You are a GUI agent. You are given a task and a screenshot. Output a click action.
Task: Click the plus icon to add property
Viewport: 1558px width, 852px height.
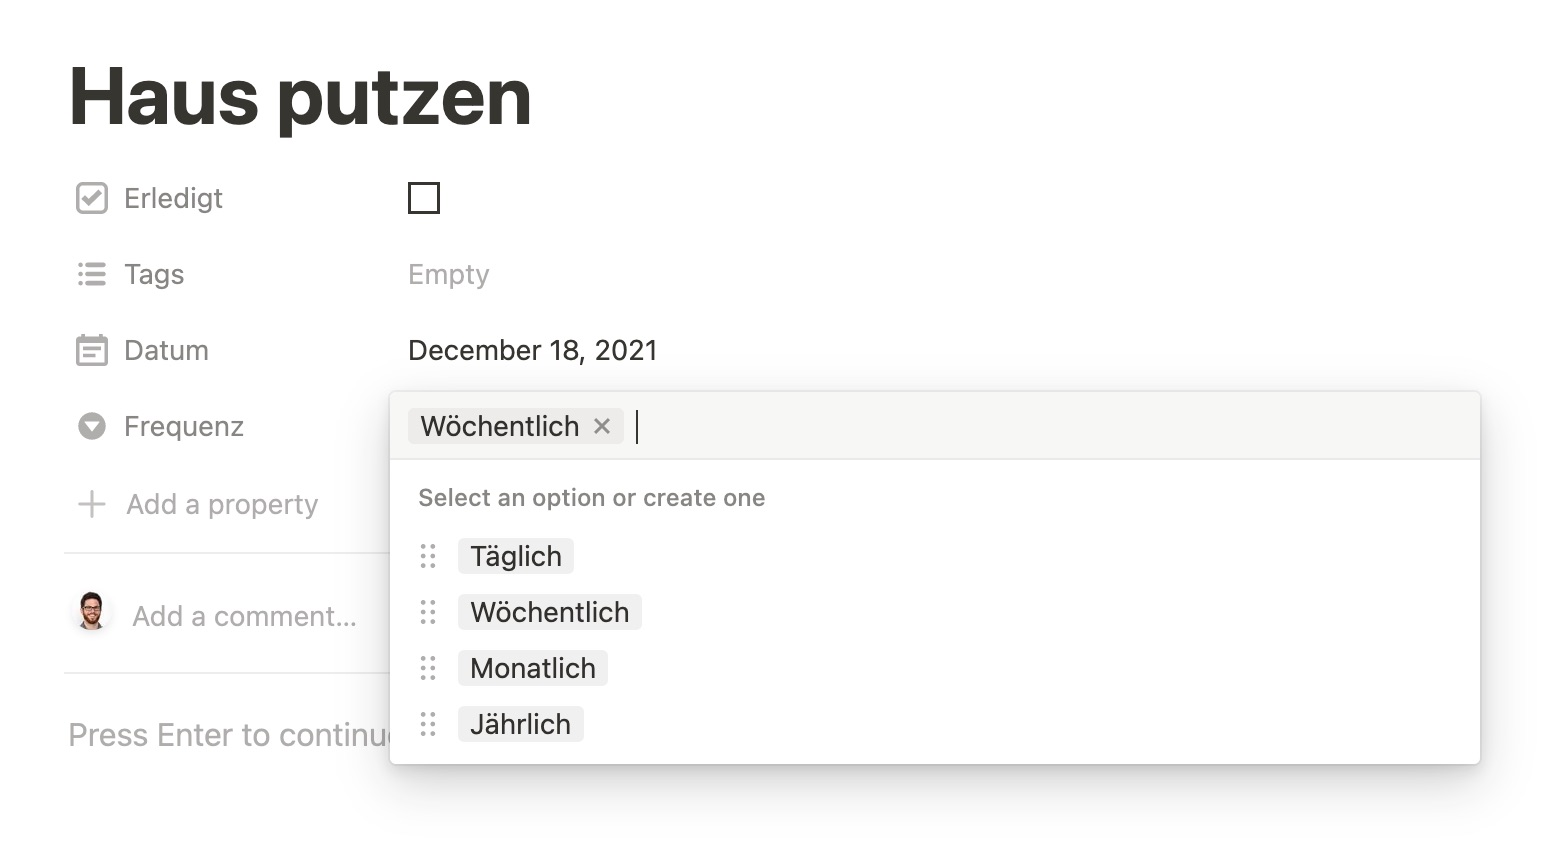(x=92, y=504)
